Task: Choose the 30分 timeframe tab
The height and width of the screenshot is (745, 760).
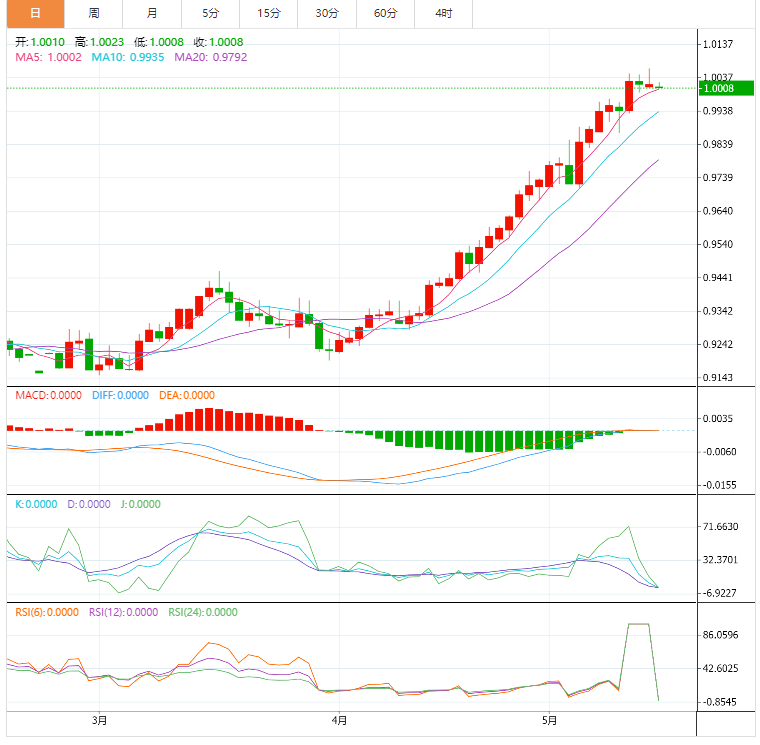Action: coord(327,13)
